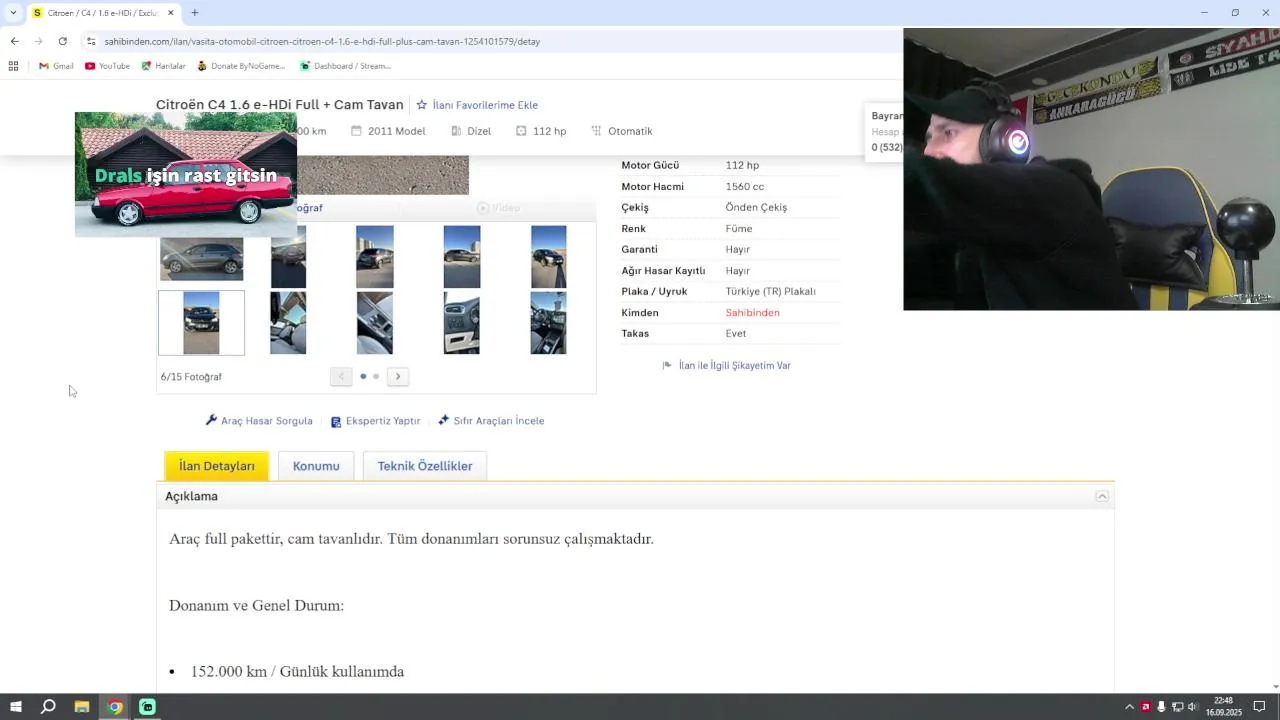Click İlan ile İlgili Şikayetim Var link
This screenshot has height=720, width=1280.
(x=727, y=366)
